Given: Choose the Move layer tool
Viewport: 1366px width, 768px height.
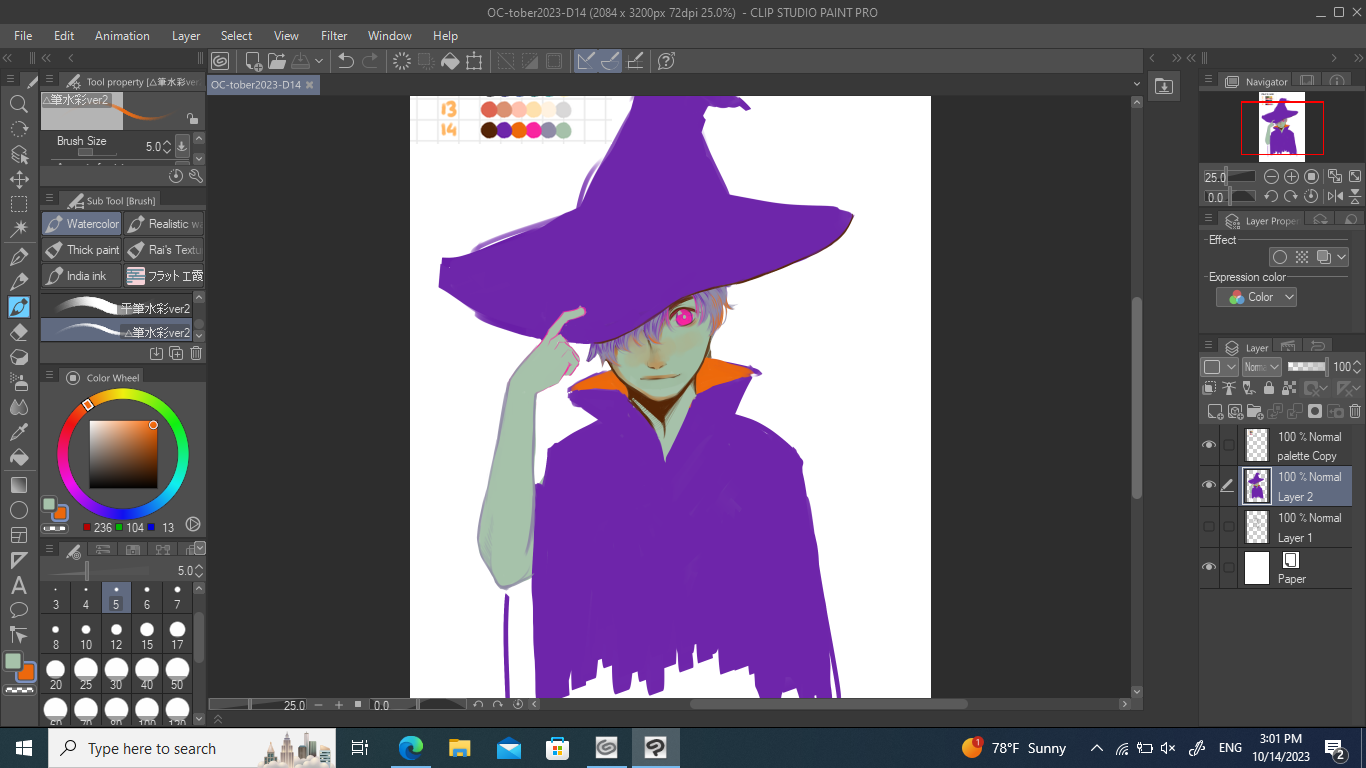Looking at the screenshot, I should (x=18, y=180).
